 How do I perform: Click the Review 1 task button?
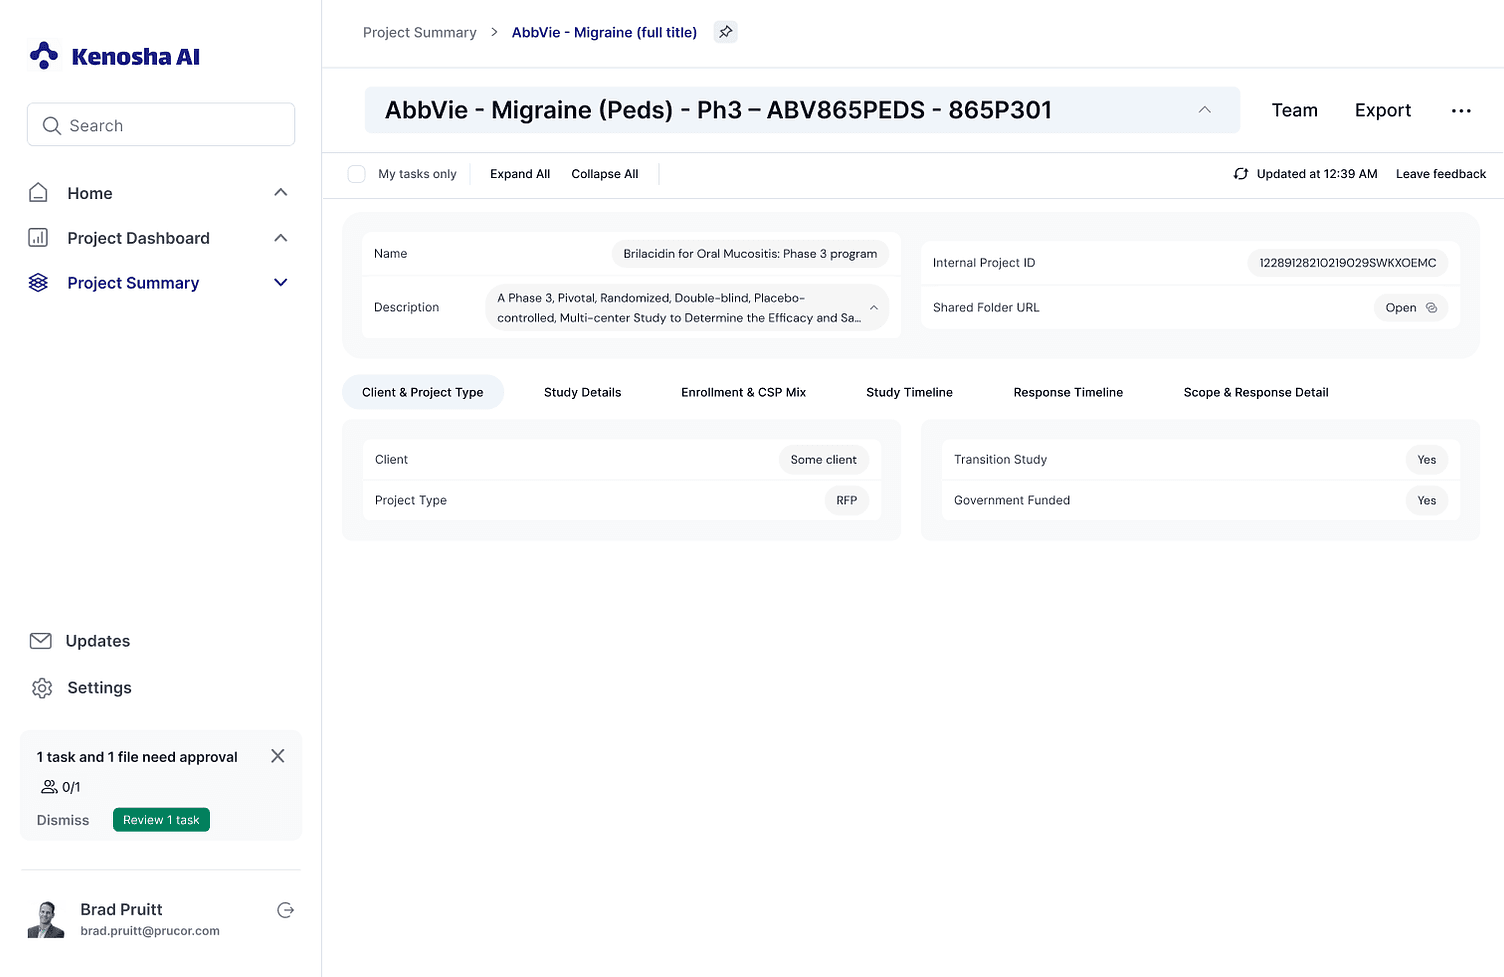pyautogui.click(x=161, y=820)
